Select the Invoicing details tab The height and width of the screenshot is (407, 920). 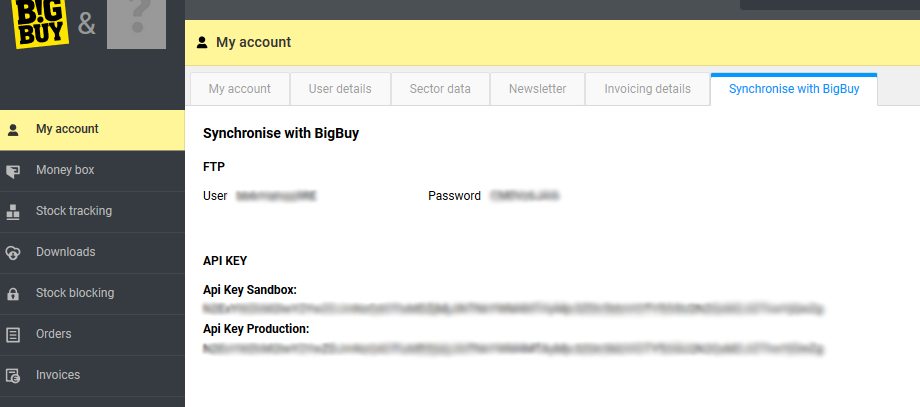point(647,89)
